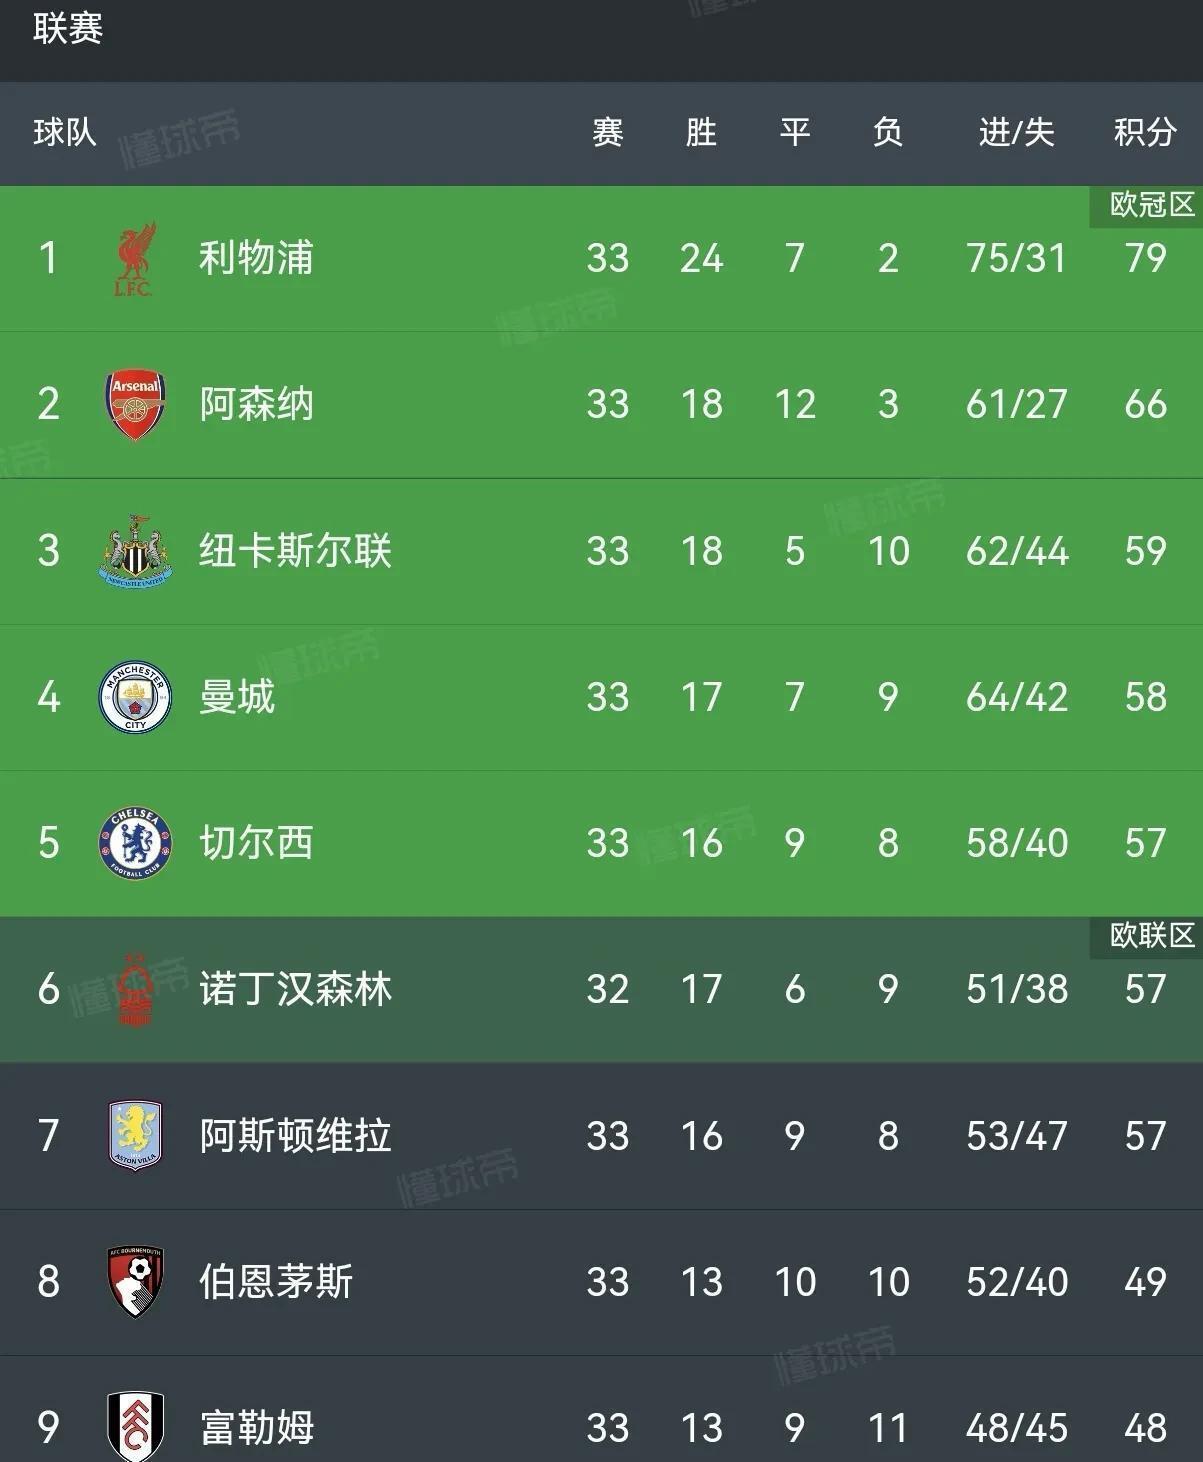Viewport: 1203px width, 1462px height.
Task: Click the Manchester City crest
Action: [x=135, y=697]
